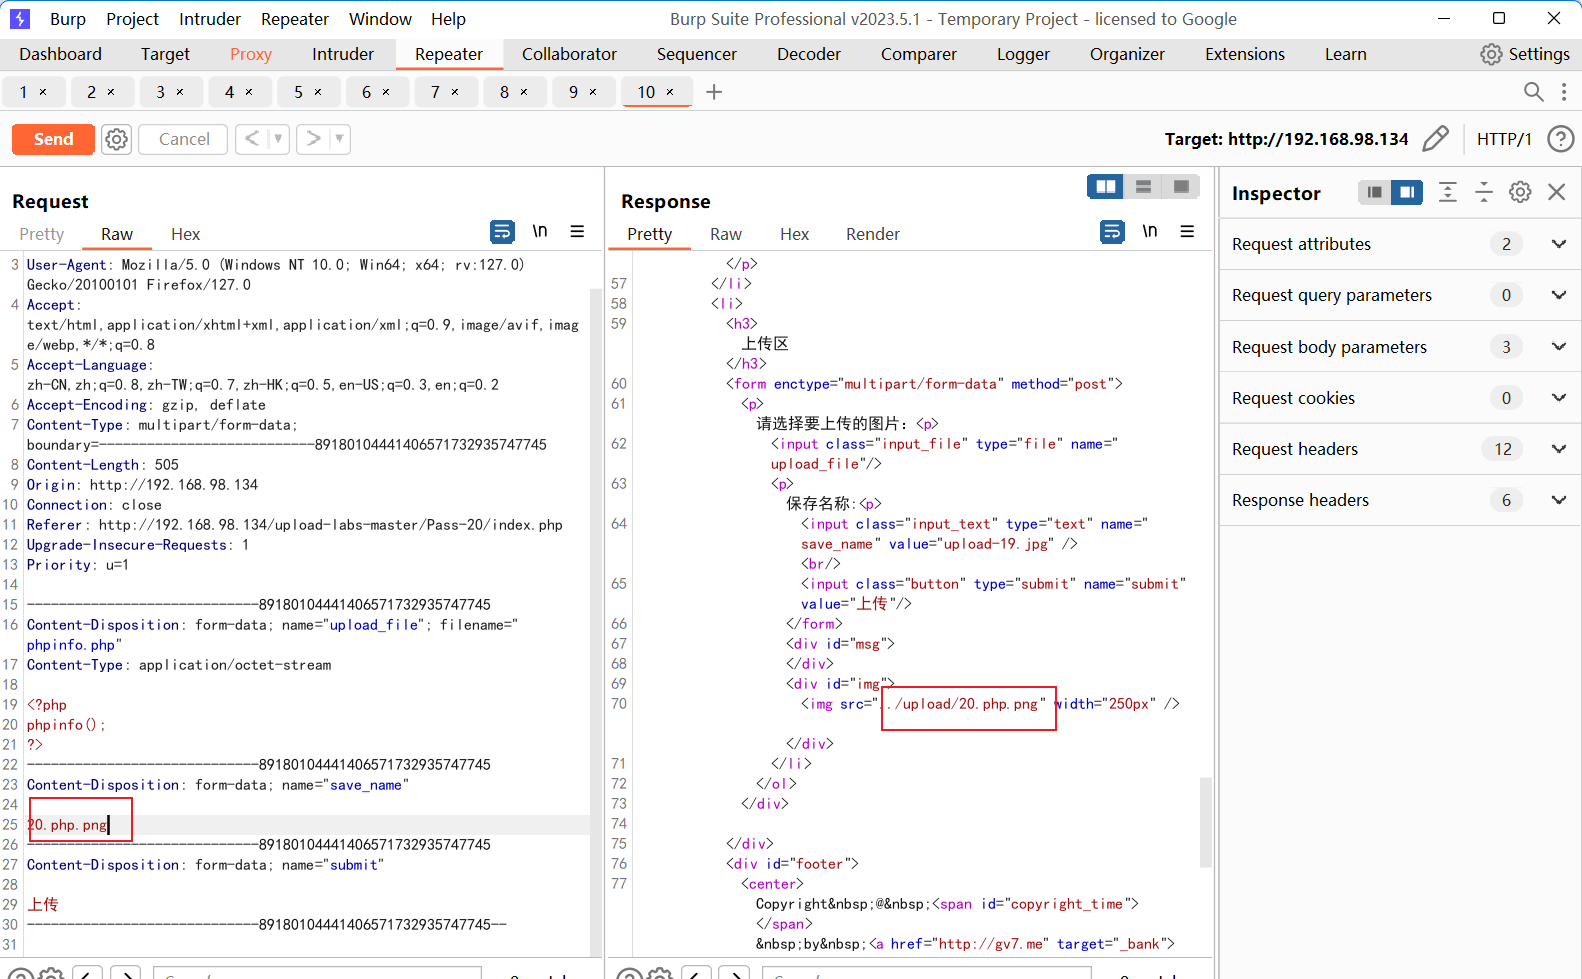Screen dimensions: 1582x979
Task: Toggle word wrap in Request editor
Action: pos(502,232)
